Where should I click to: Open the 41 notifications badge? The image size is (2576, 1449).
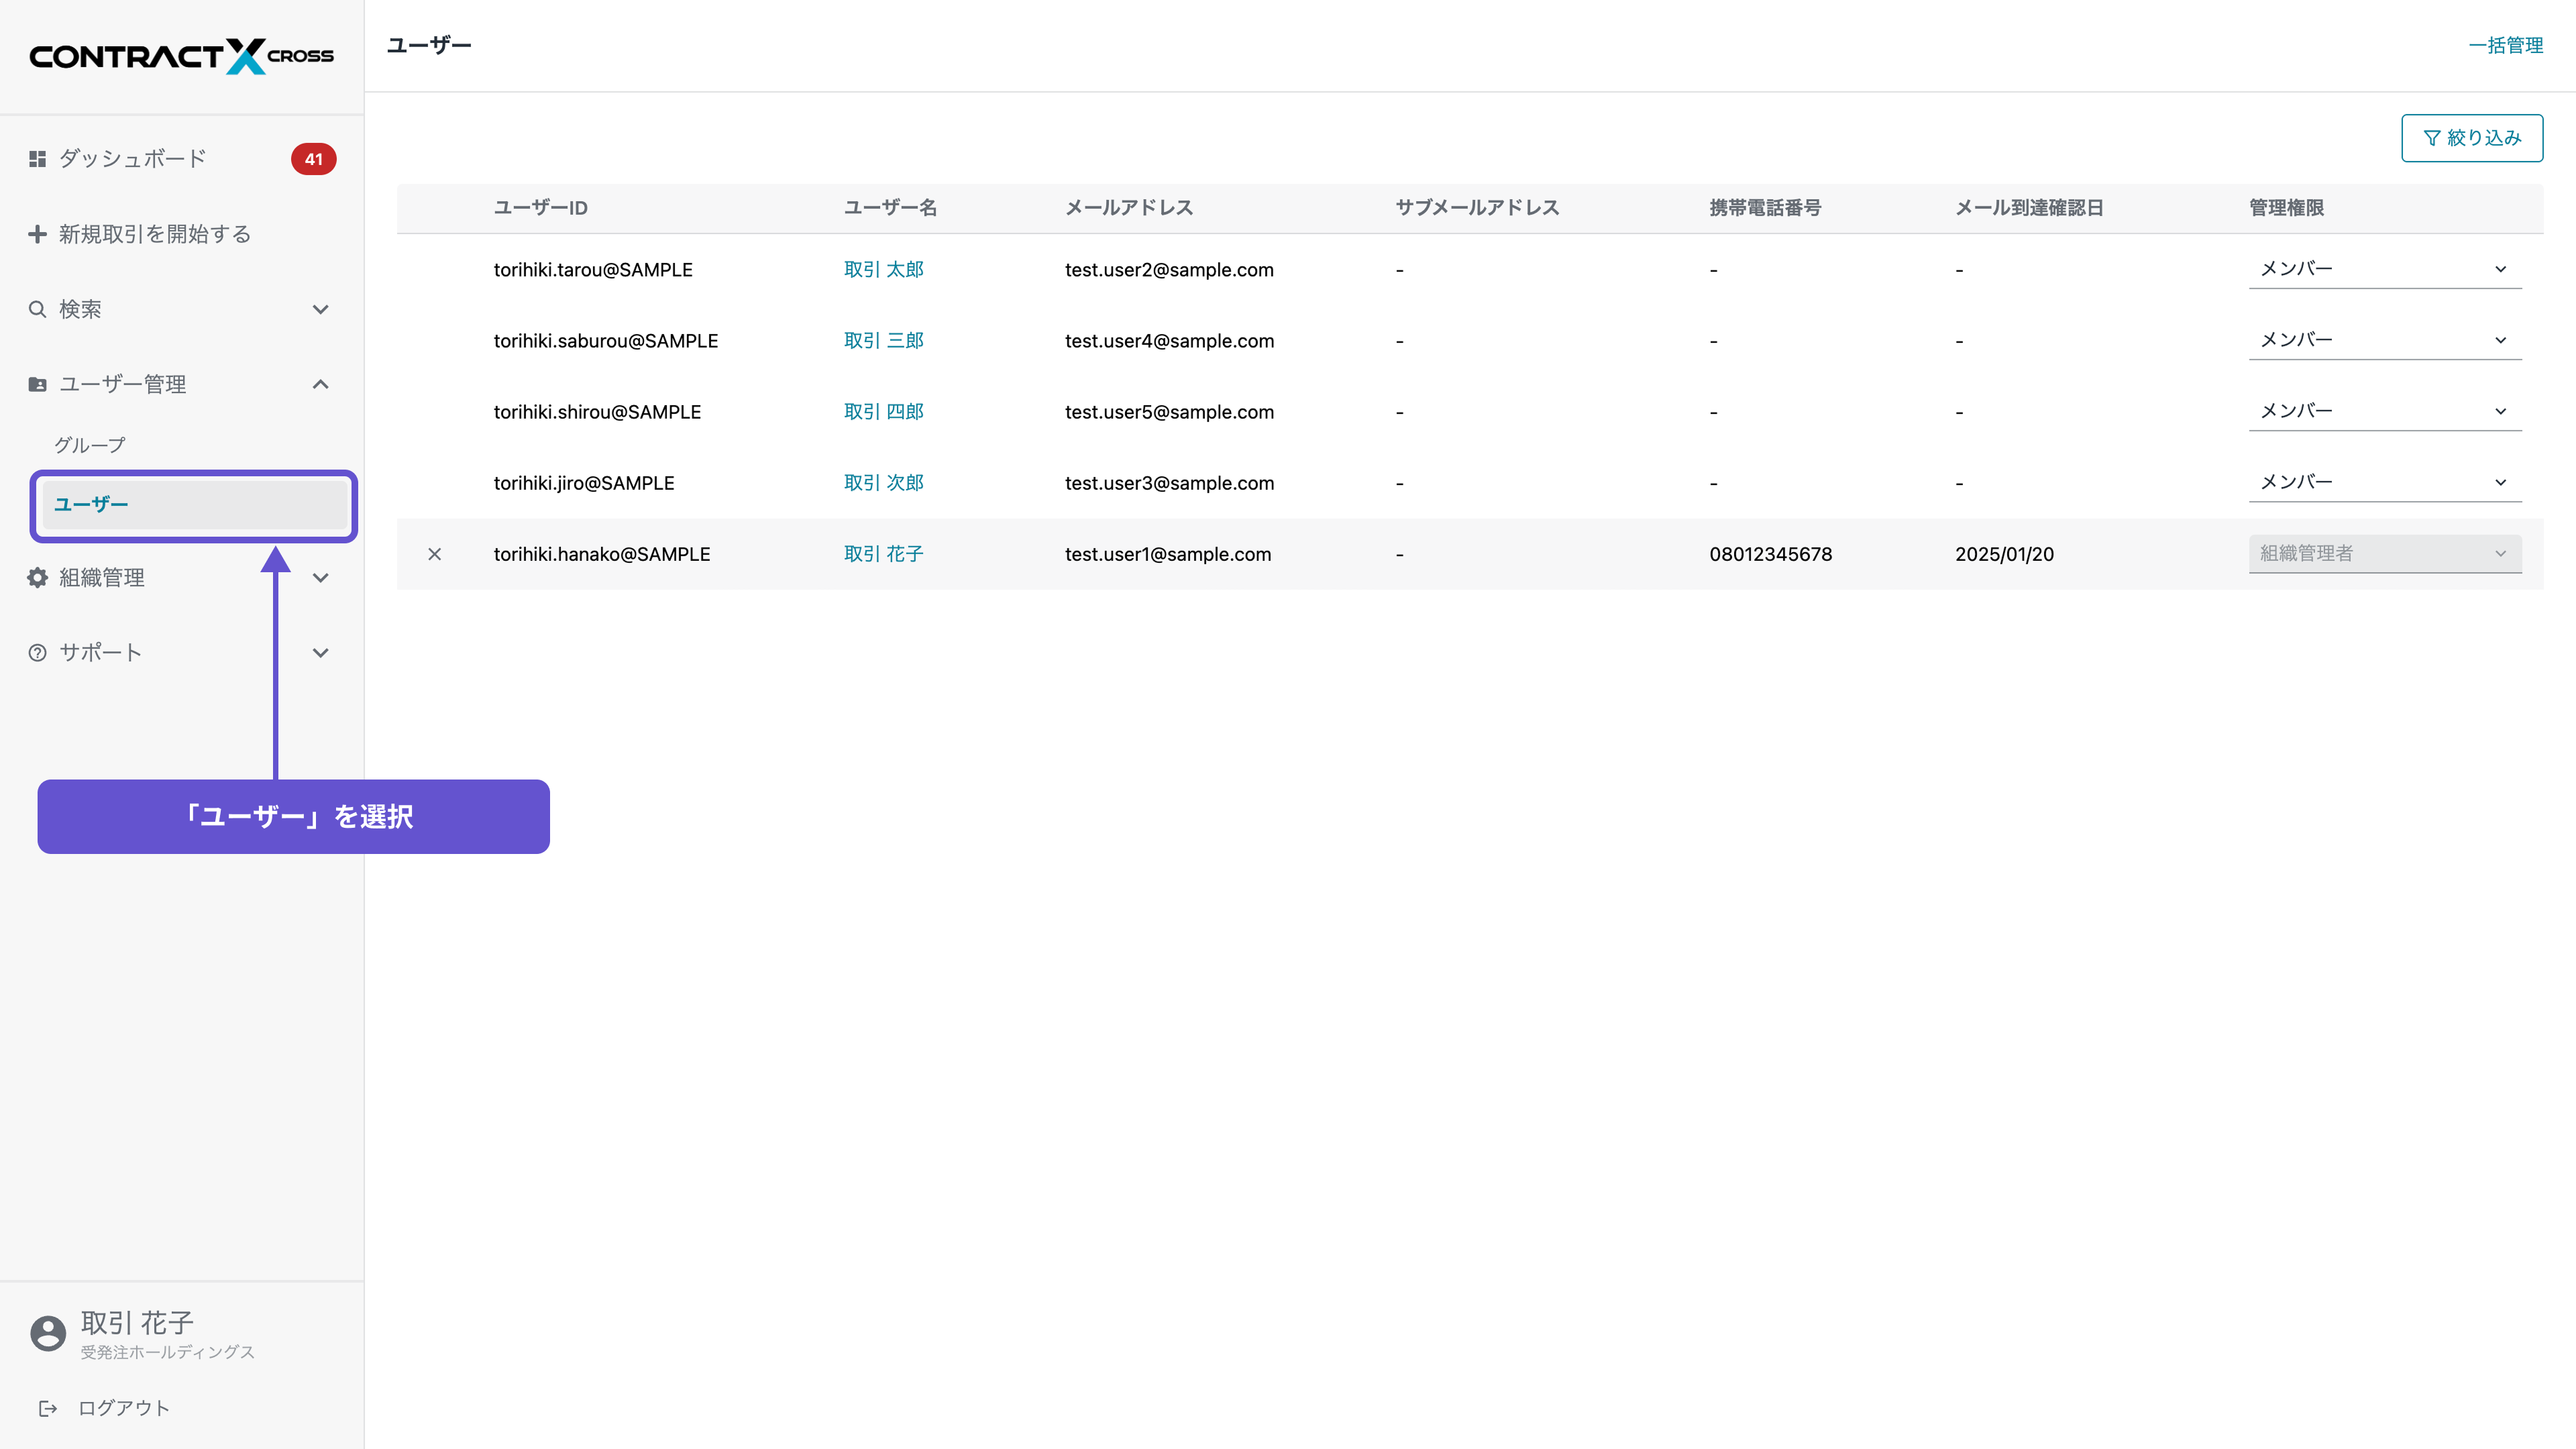click(313, 159)
